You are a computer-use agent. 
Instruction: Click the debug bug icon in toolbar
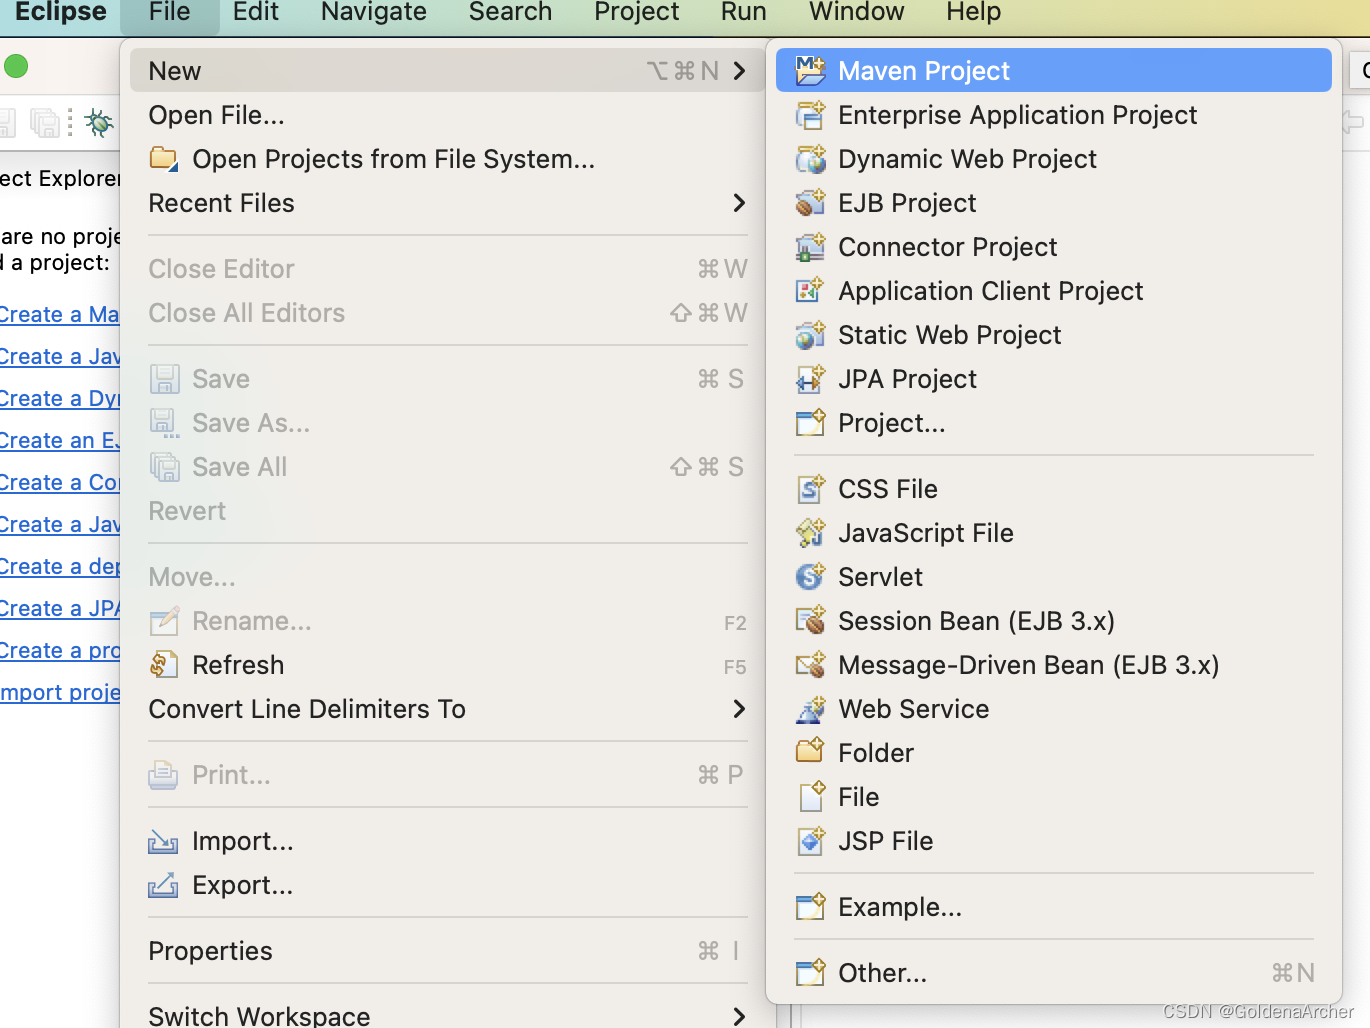pyautogui.click(x=98, y=122)
